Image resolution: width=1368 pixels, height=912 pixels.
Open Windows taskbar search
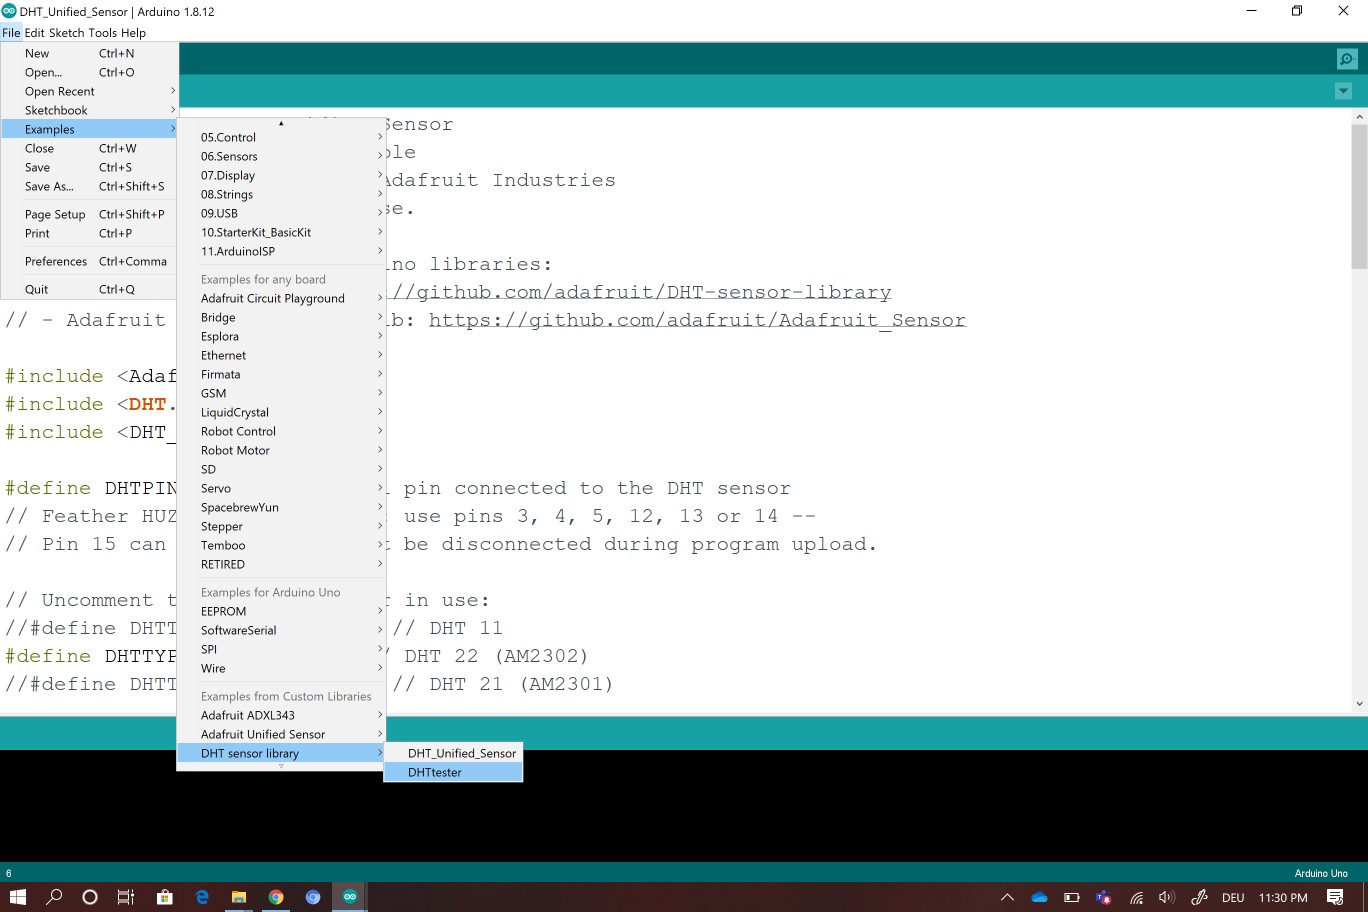[x=54, y=897]
